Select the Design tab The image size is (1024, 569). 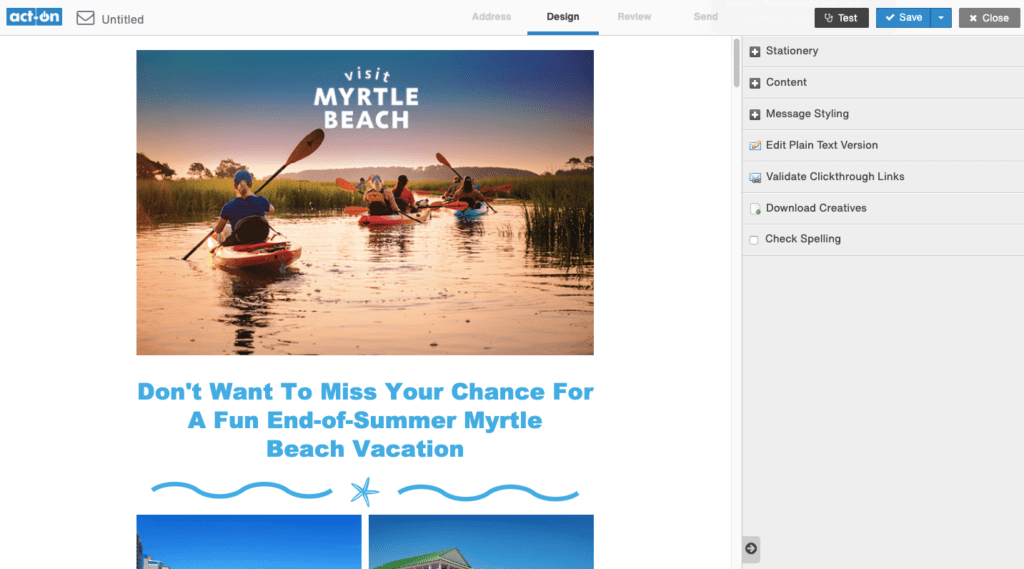(563, 17)
